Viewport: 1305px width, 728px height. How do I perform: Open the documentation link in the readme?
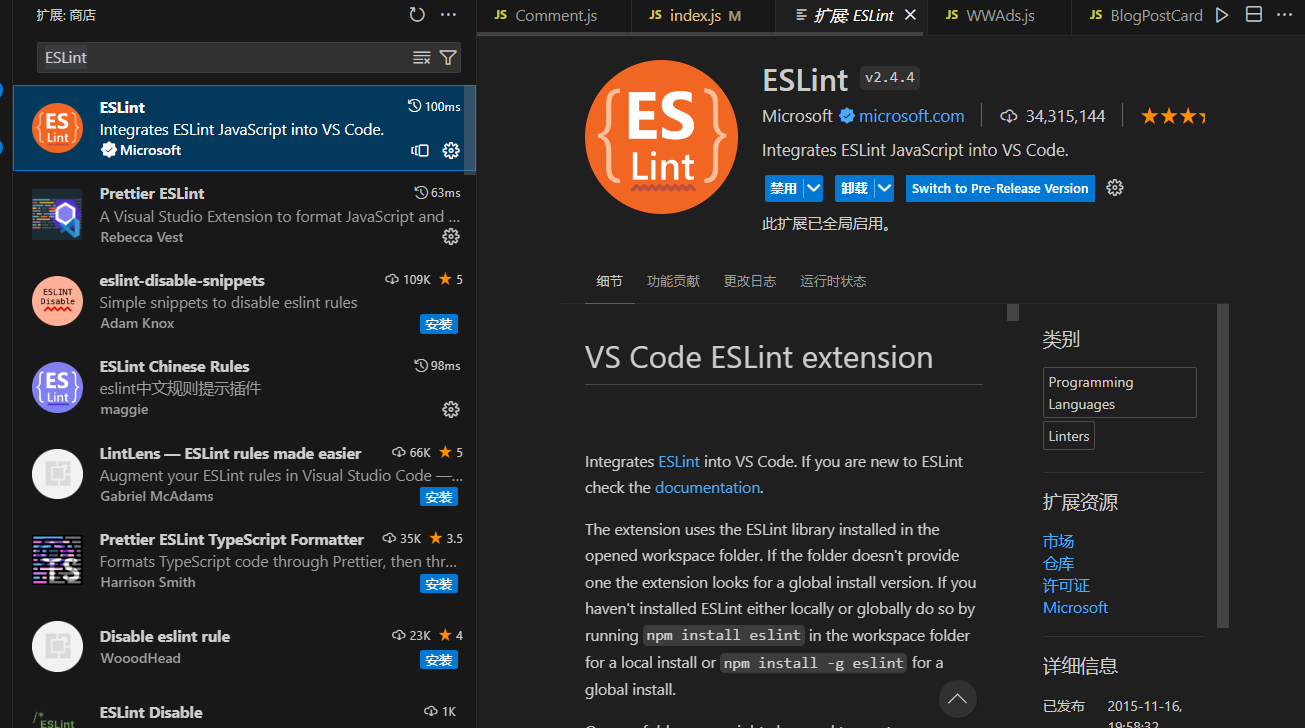708,488
